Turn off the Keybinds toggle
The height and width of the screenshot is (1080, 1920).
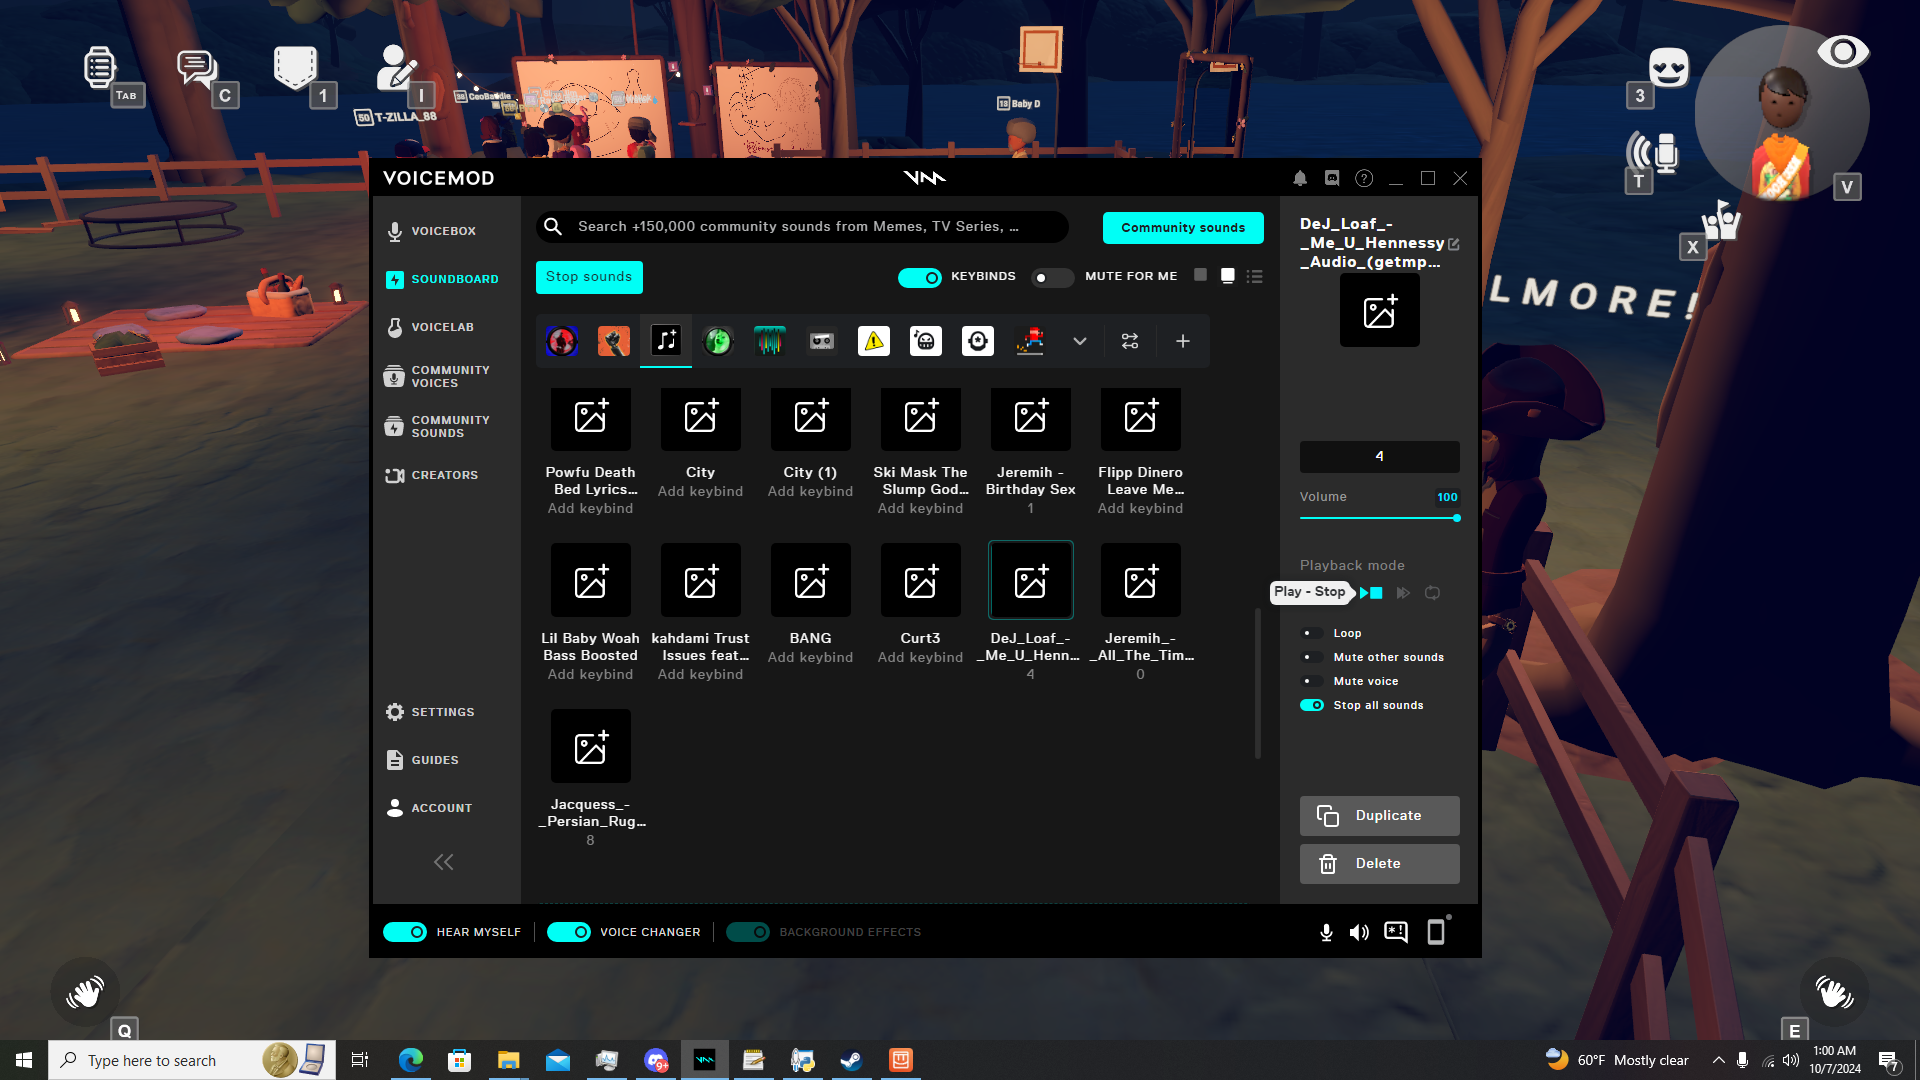coord(919,277)
